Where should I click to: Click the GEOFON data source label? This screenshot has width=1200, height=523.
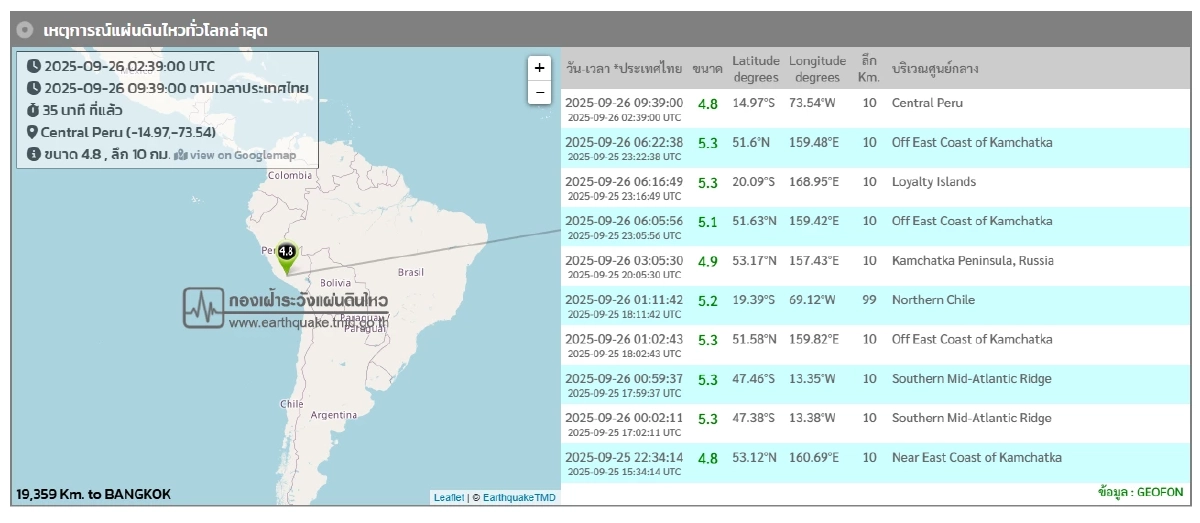1140,492
